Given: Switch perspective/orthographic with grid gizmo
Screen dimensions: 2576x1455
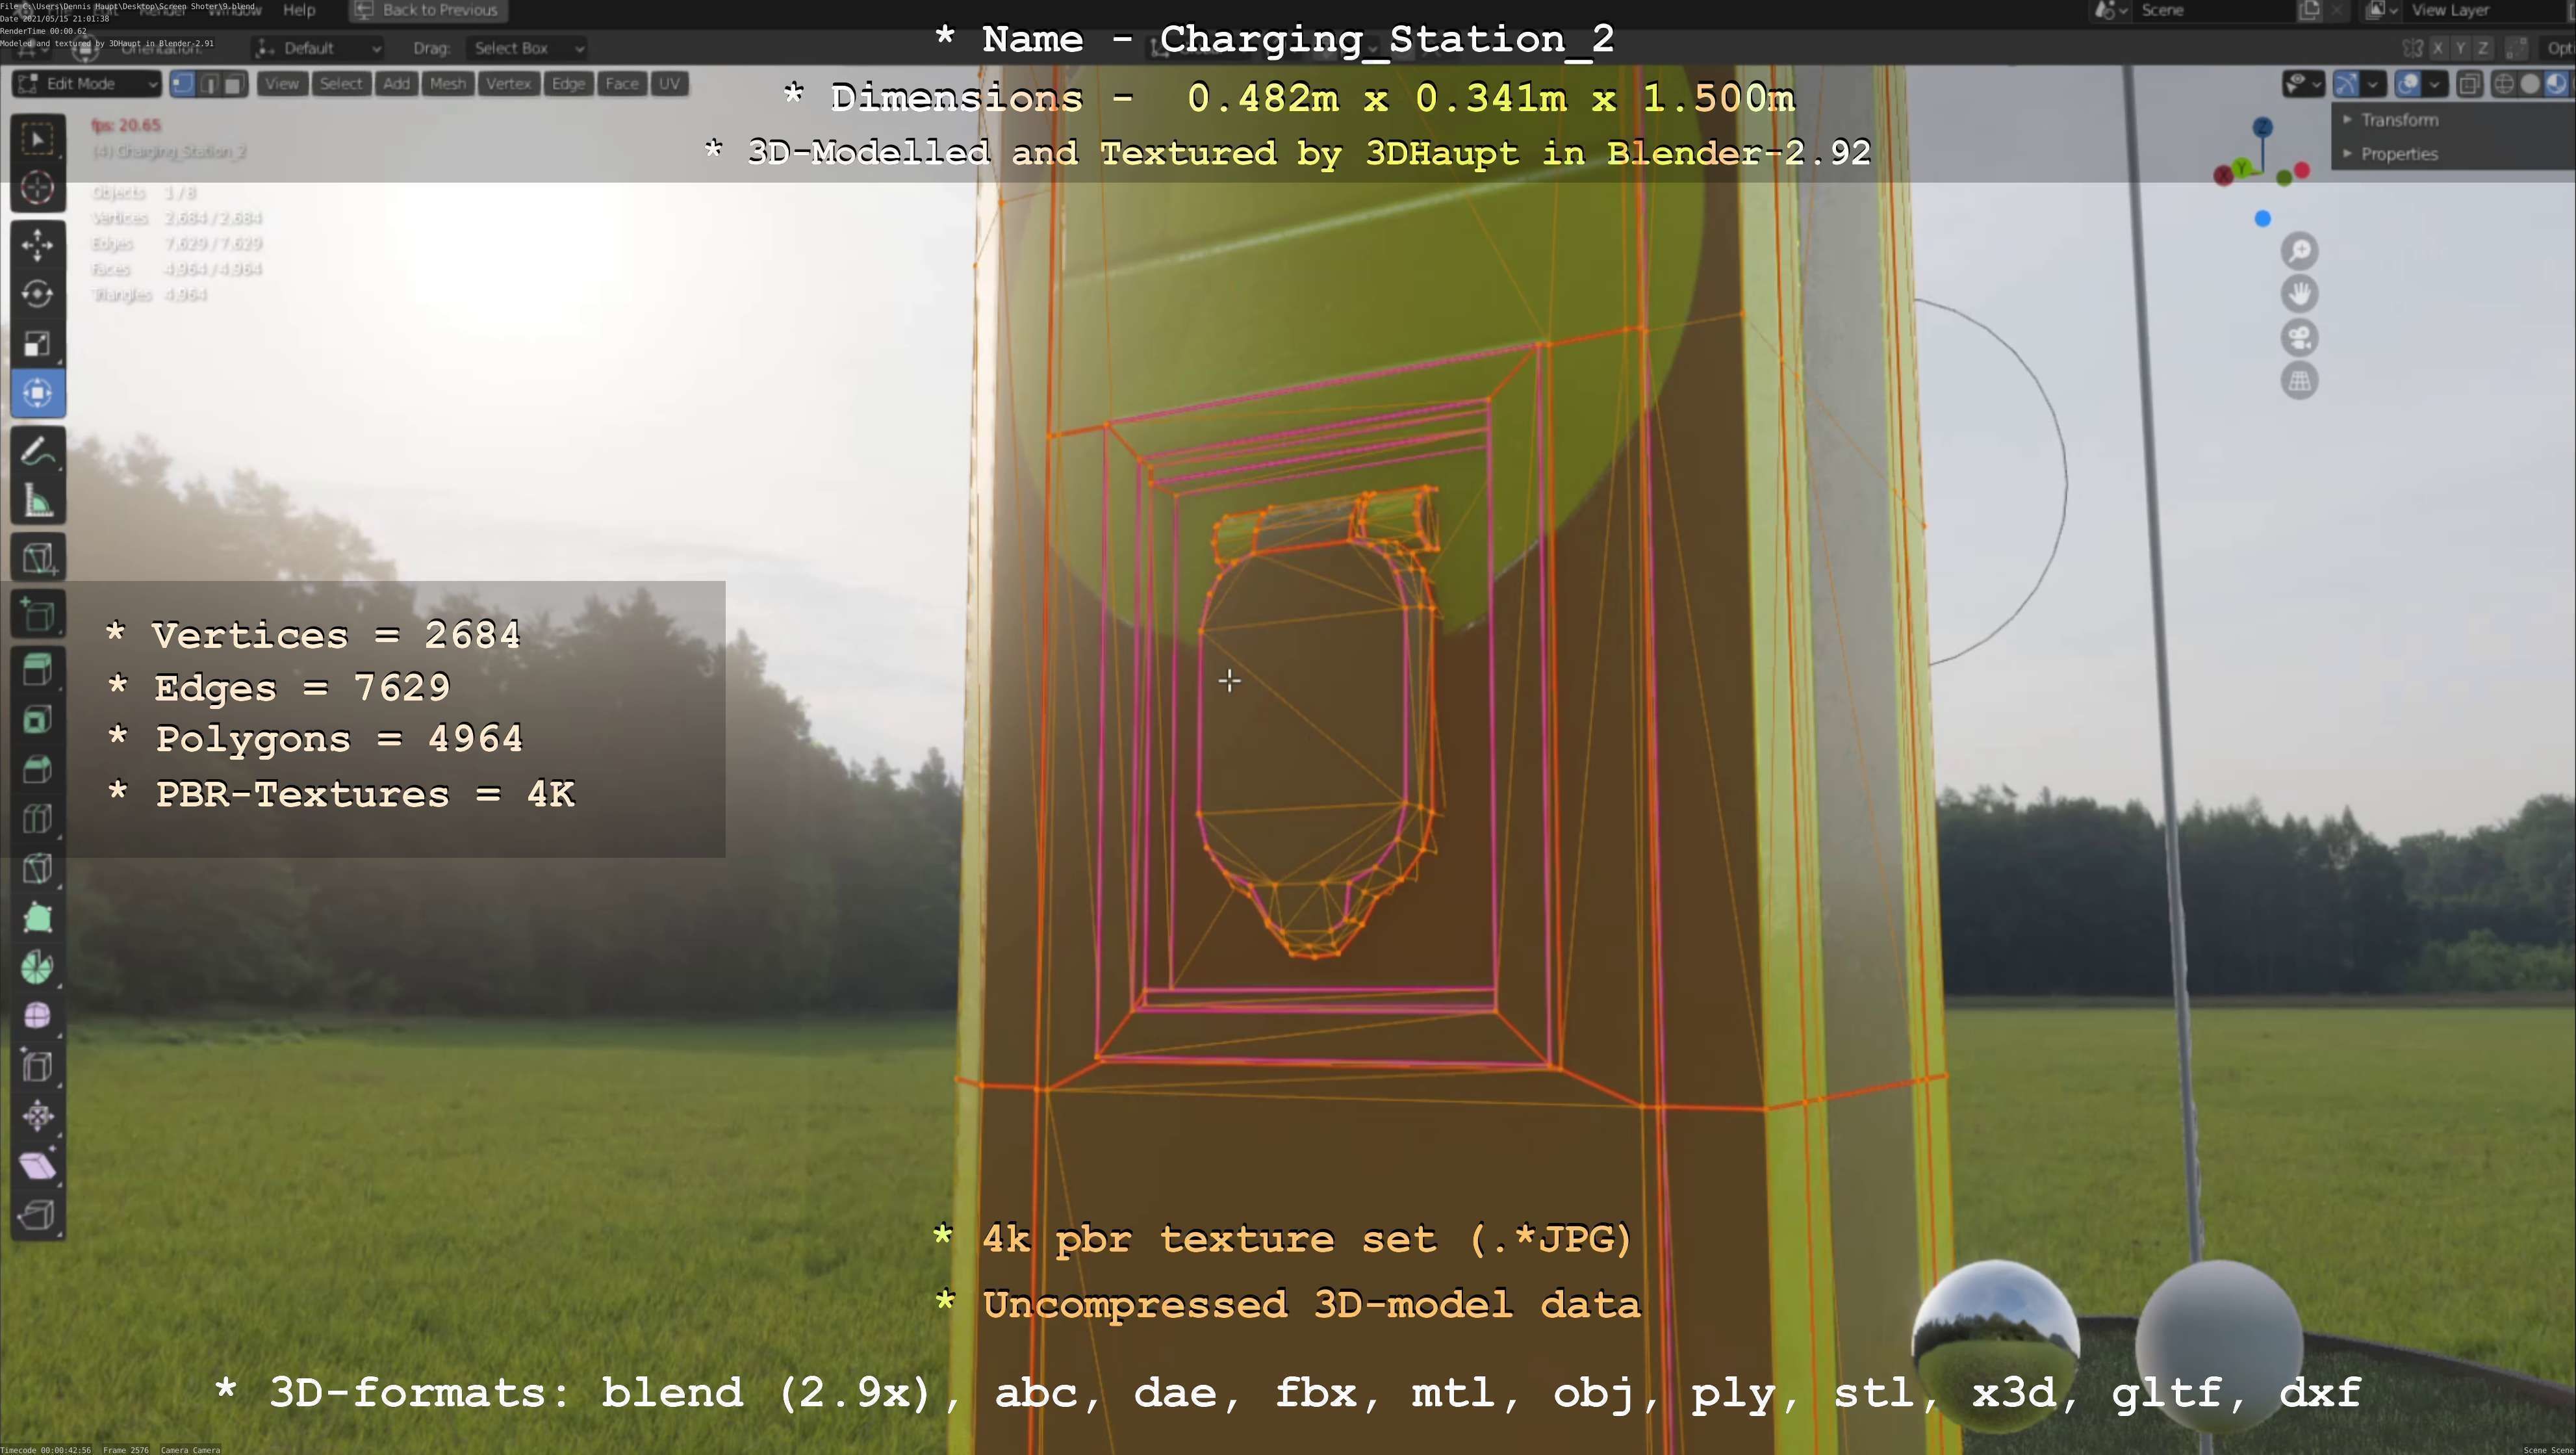Looking at the screenshot, I should click(2299, 381).
